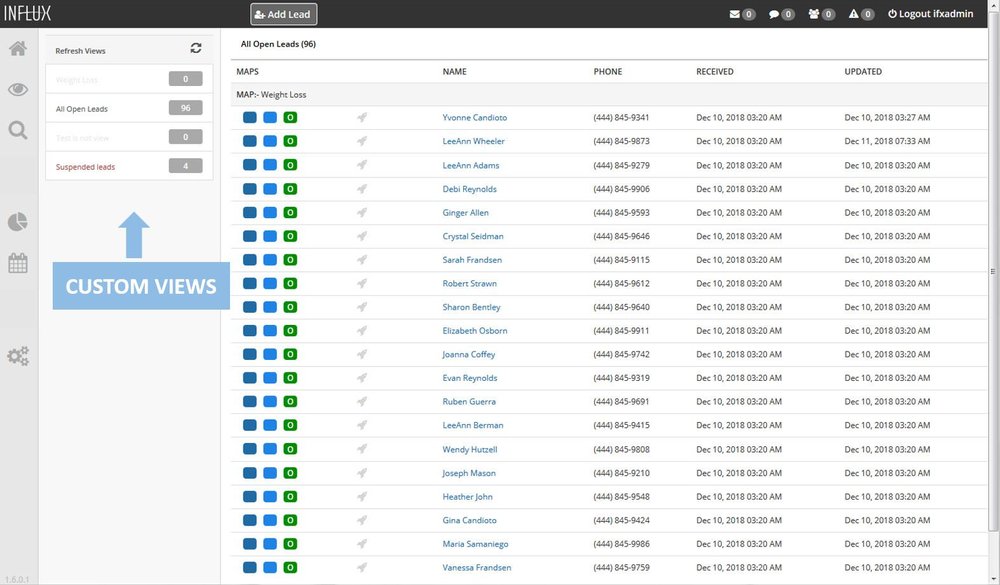Click the PHONE column header

(x=608, y=71)
